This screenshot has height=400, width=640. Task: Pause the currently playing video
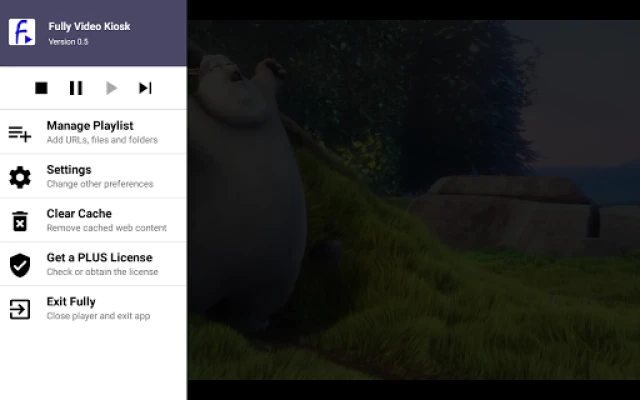[76, 88]
